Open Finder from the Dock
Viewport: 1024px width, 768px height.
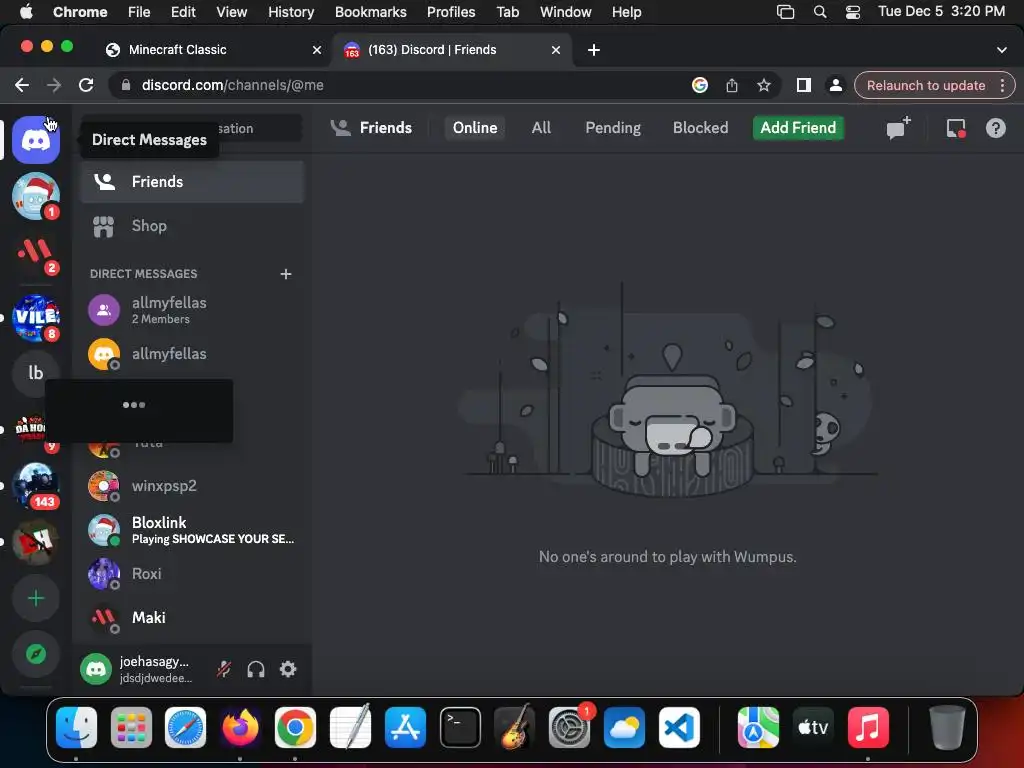(76, 728)
